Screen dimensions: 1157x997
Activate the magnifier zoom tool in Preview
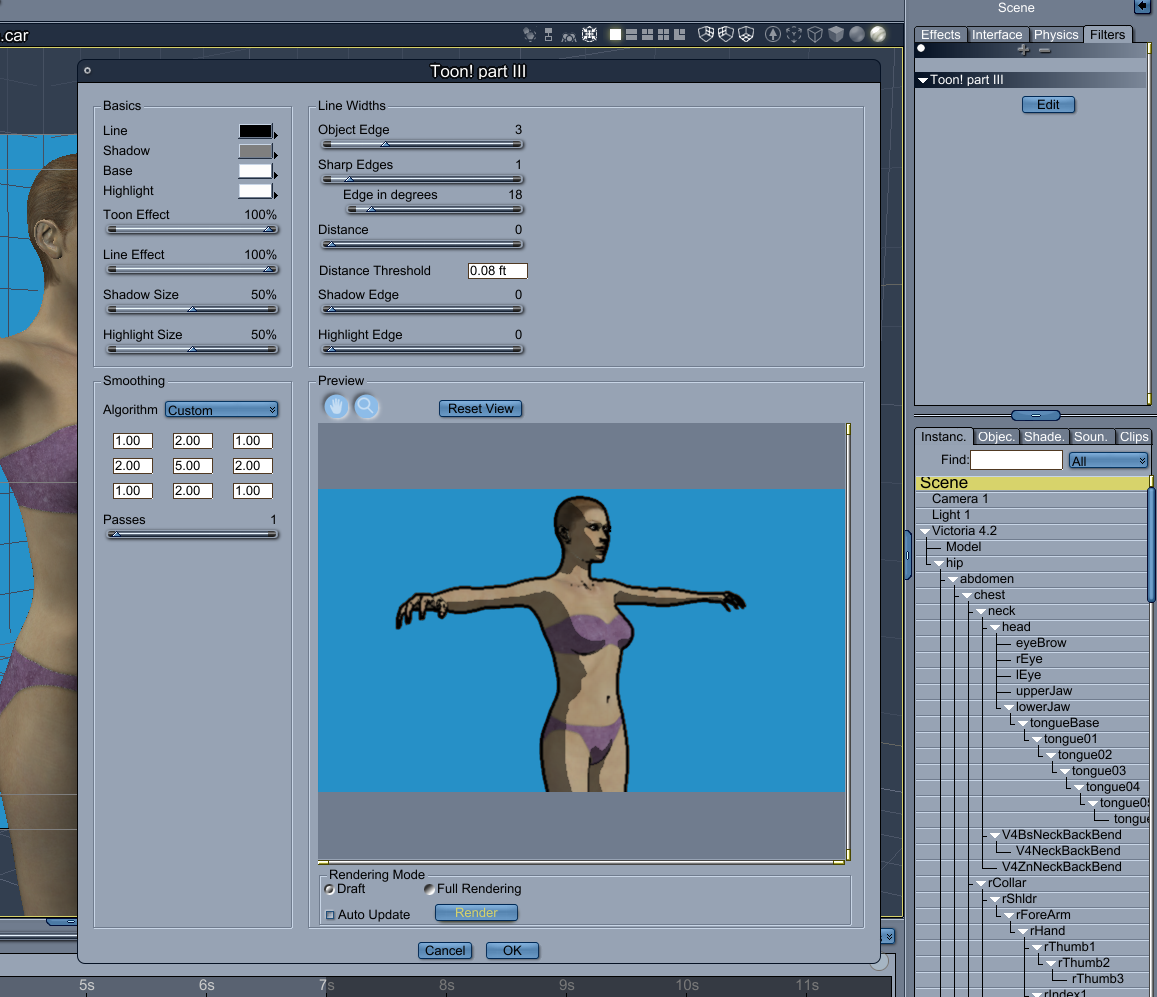click(x=366, y=407)
